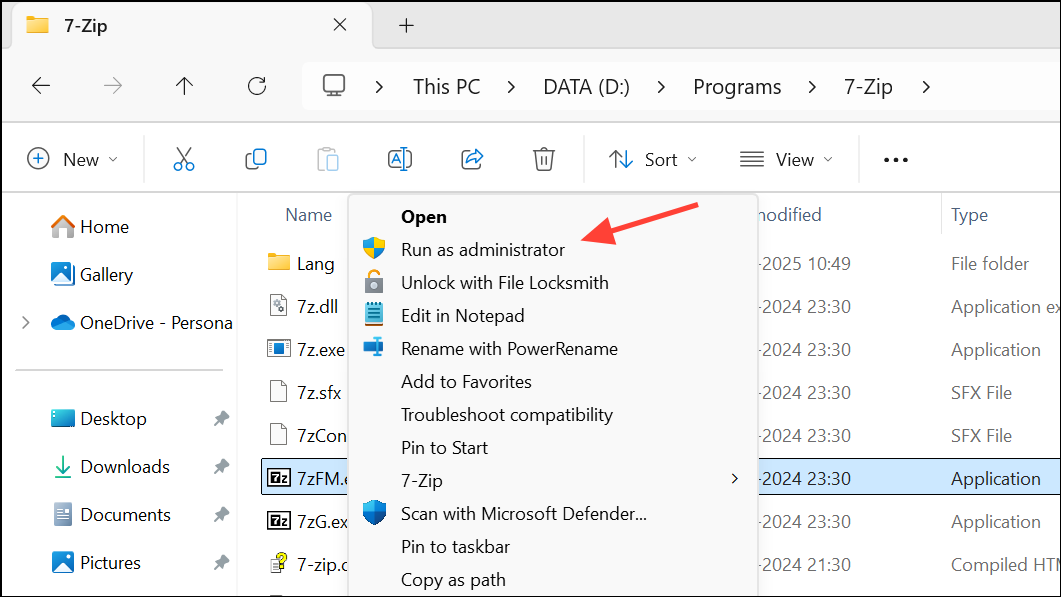Click the 7zFM 7z application icon
This screenshot has height=597, width=1061.
[278, 478]
